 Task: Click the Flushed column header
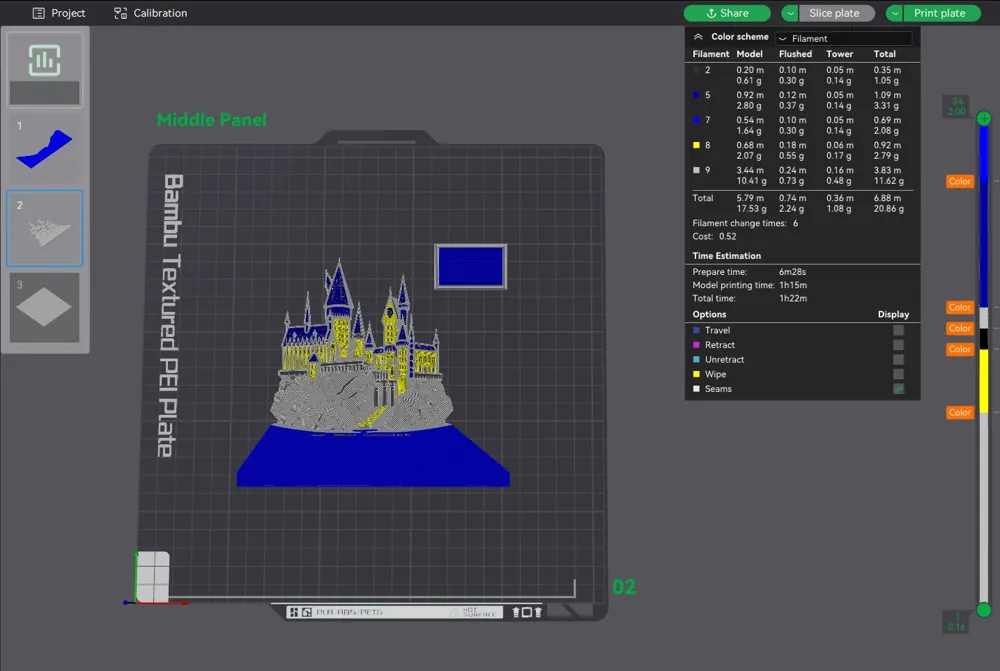[x=795, y=54]
